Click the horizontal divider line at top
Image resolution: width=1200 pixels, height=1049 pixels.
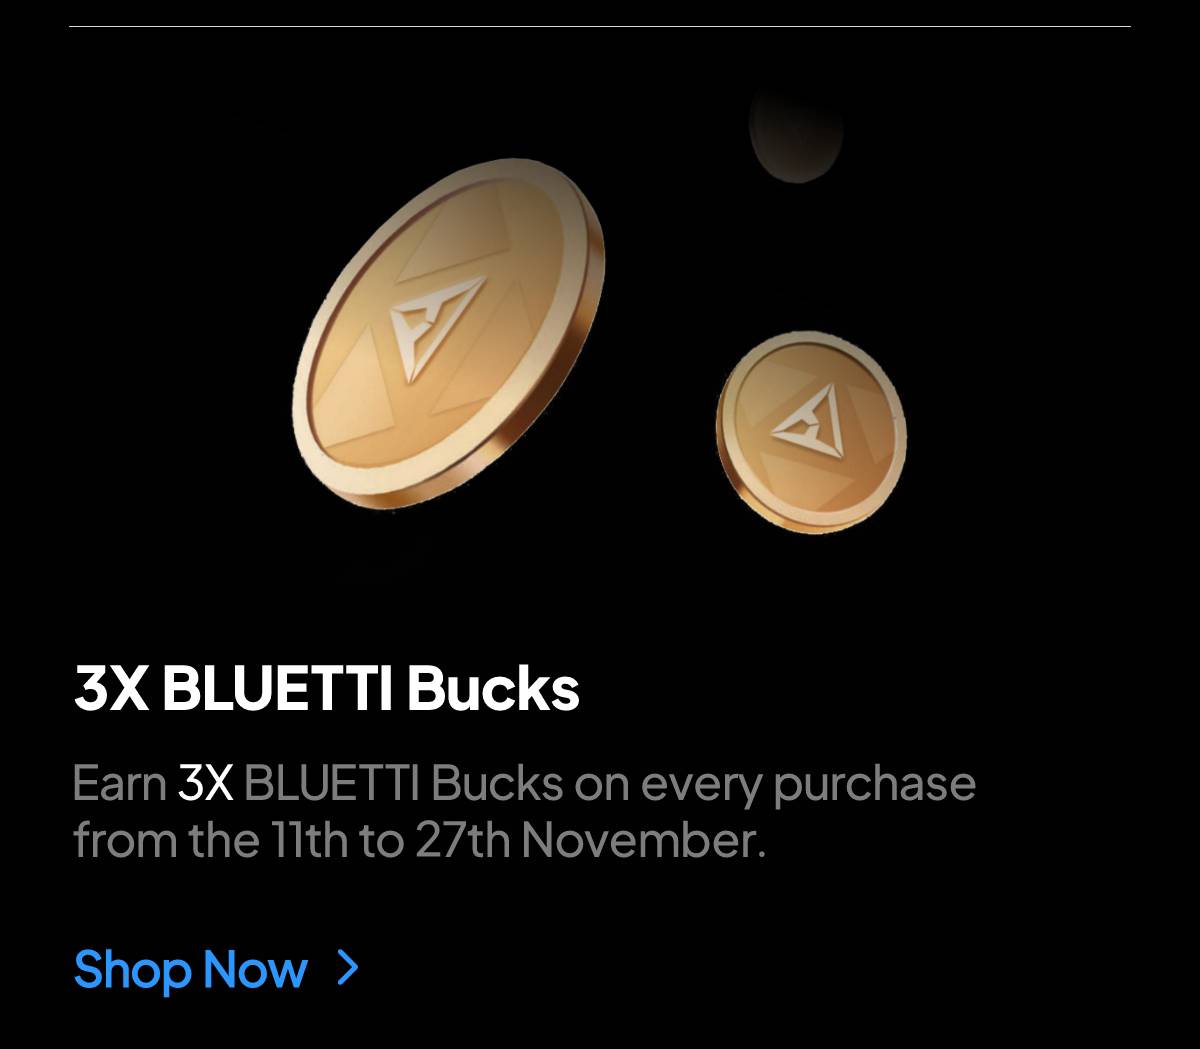click(600, 27)
